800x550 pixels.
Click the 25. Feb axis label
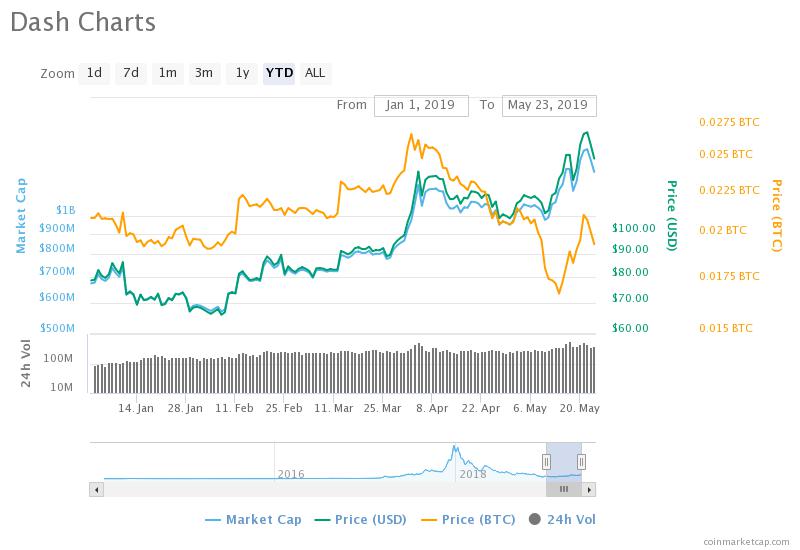pyautogui.click(x=284, y=408)
